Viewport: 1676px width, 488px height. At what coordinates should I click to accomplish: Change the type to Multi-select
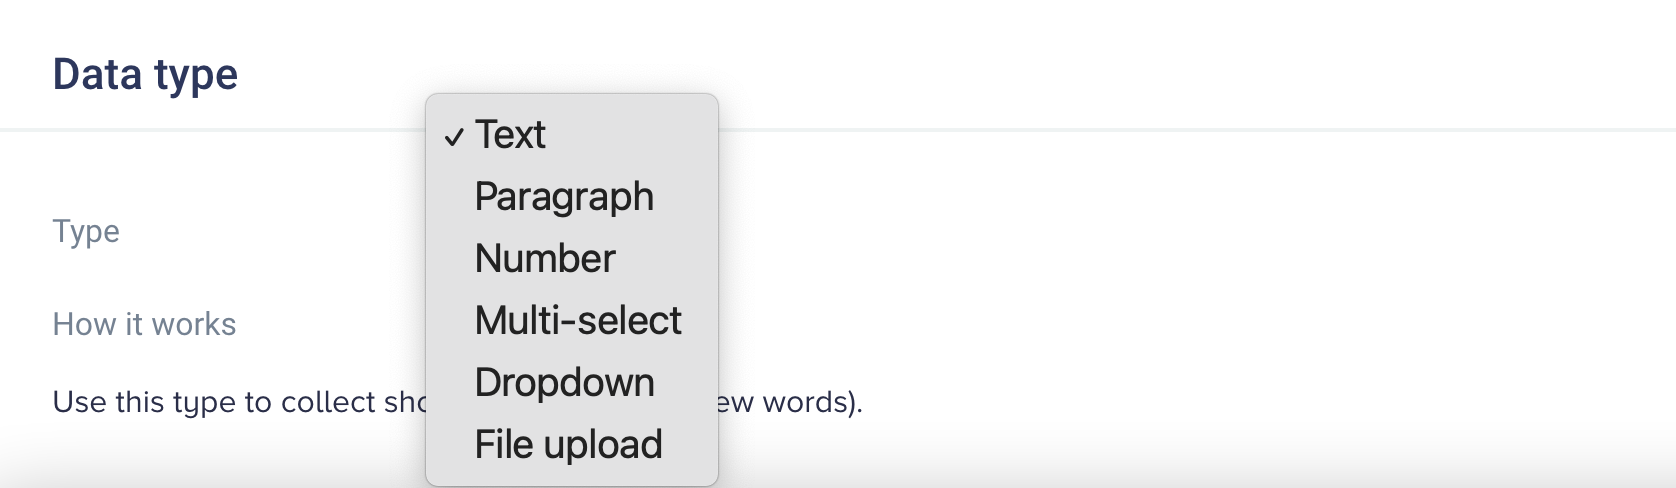pyautogui.click(x=578, y=321)
